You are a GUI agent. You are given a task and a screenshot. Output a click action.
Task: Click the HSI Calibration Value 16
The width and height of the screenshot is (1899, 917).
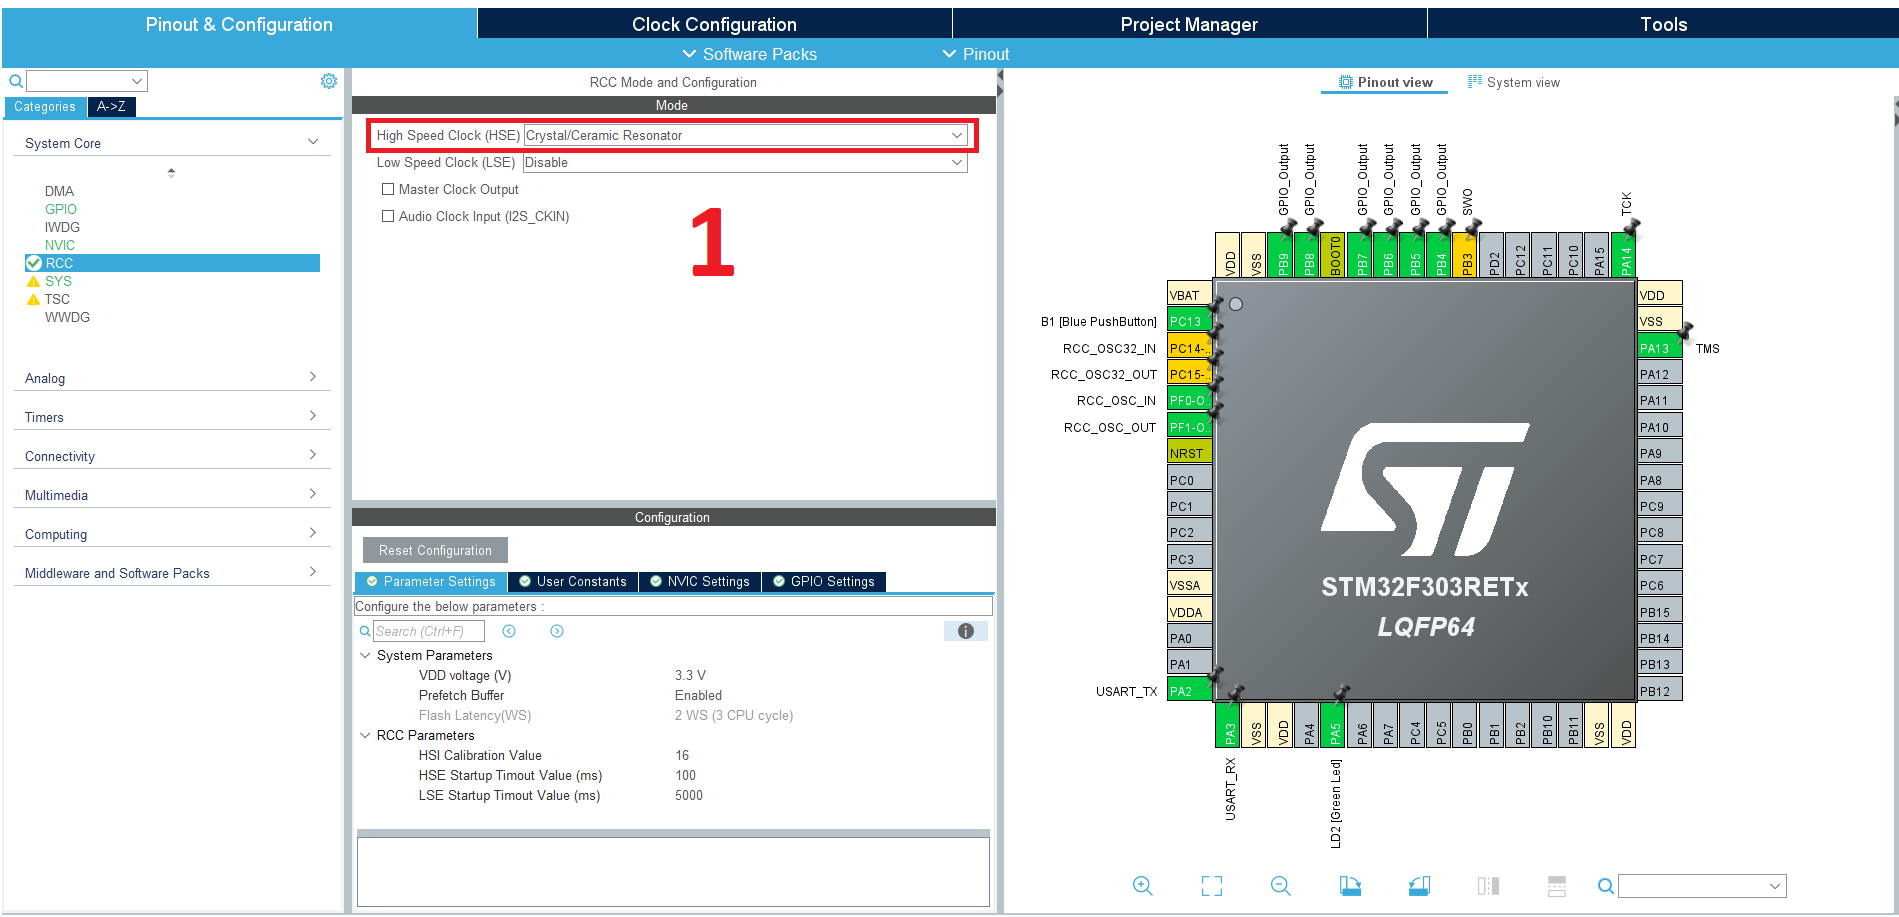[682, 755]
